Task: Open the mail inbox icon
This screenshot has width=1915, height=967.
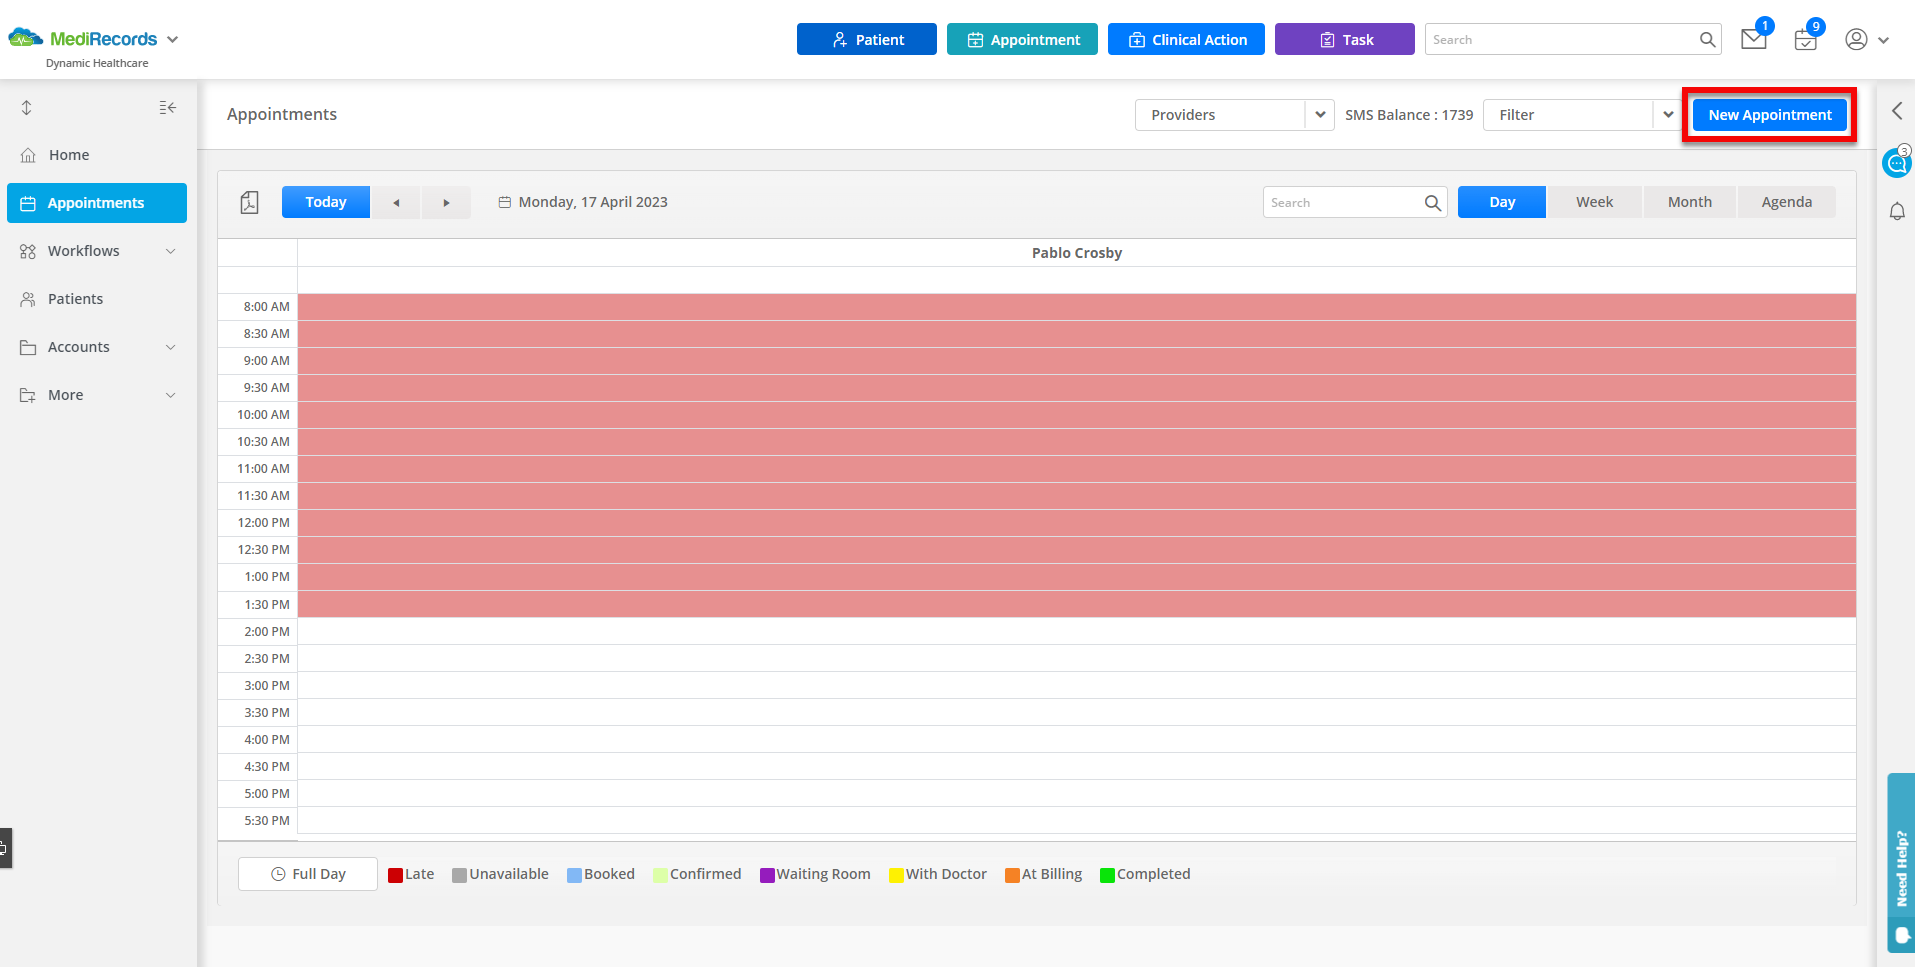Action: (1753, 40)
